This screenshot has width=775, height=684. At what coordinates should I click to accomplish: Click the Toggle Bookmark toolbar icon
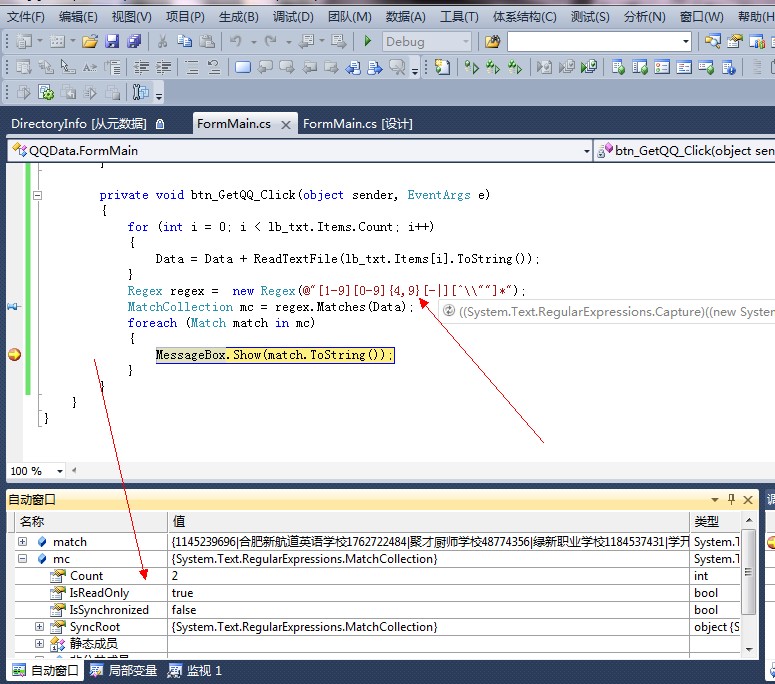click(x=243, y=67)
